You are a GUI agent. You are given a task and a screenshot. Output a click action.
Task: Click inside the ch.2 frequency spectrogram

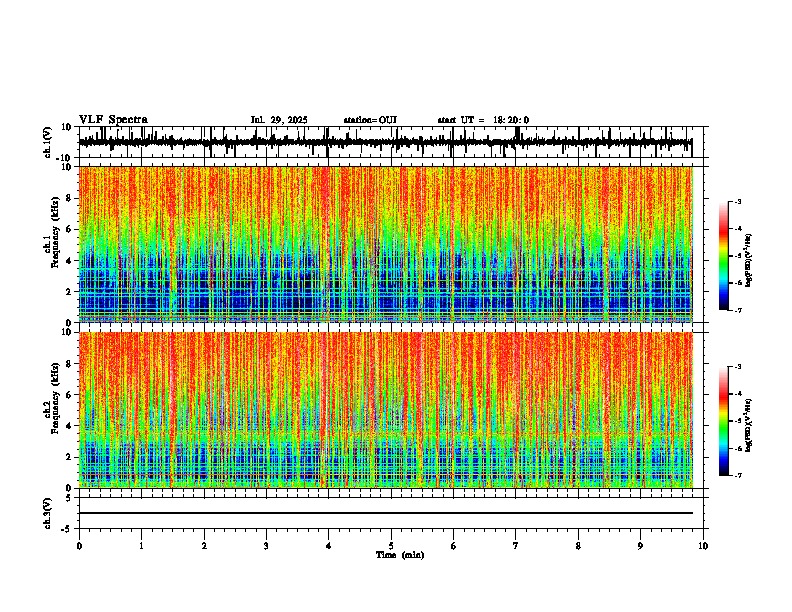click(x=386, y=410)
